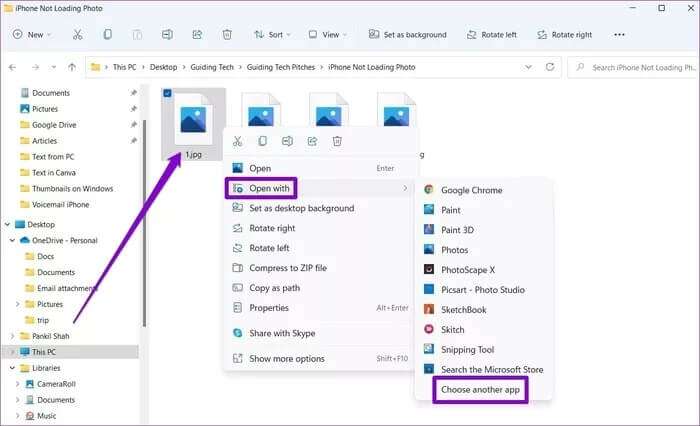Choose Set as desktop background

320,208
